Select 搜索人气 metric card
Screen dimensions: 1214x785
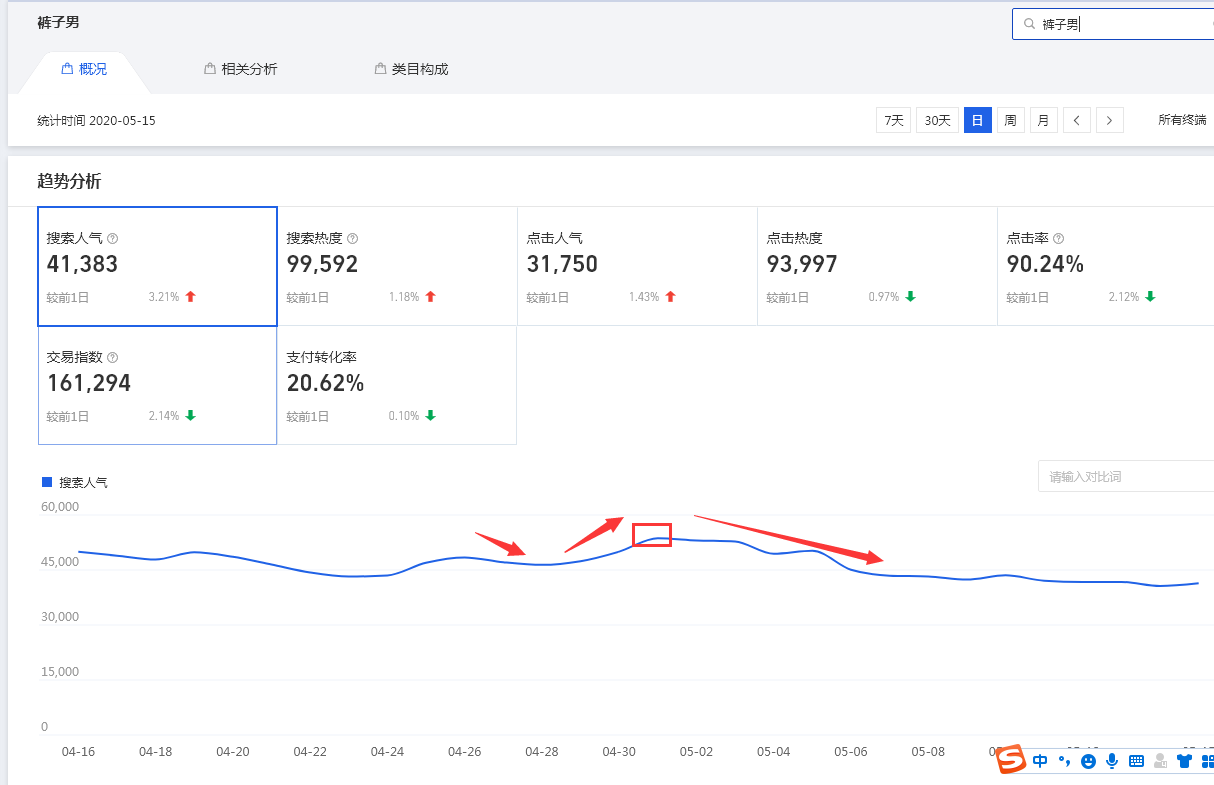(x=157, y=266)
